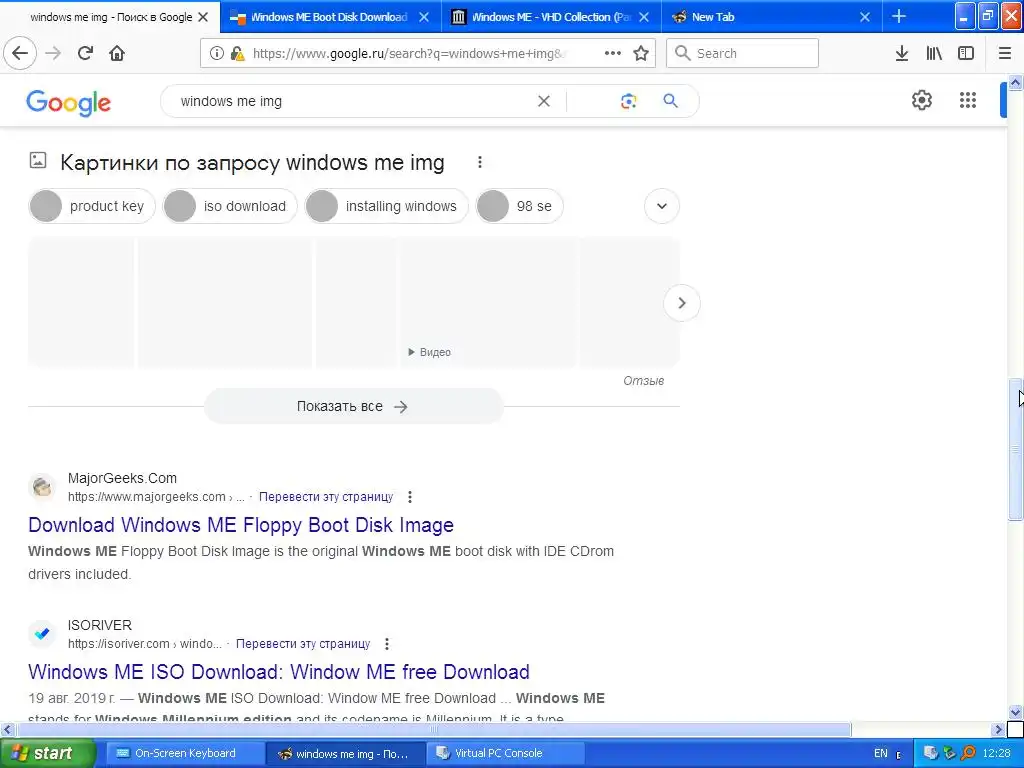The width and height of the screenshot is (1024, 768).
Task: Show next images in carousel
Action: 682,303
